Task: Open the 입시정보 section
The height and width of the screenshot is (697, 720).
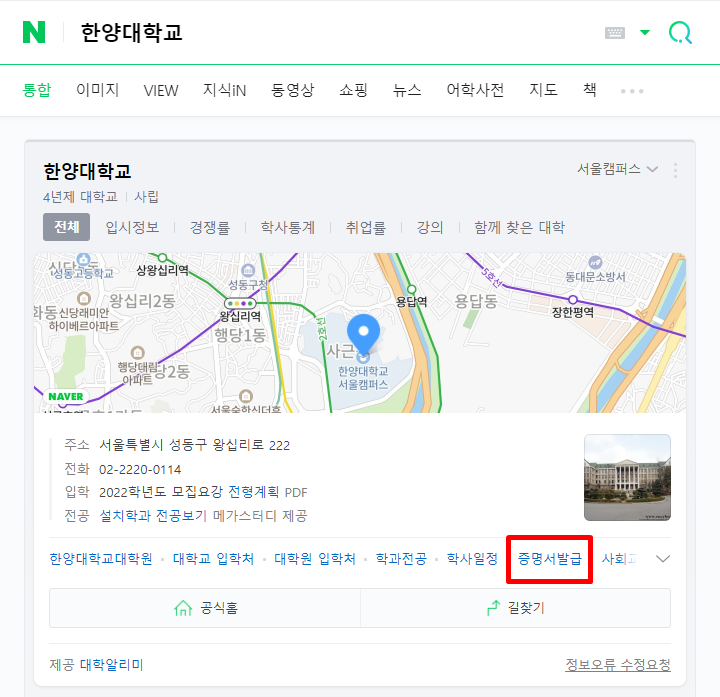Action: (x=132, y=227)
